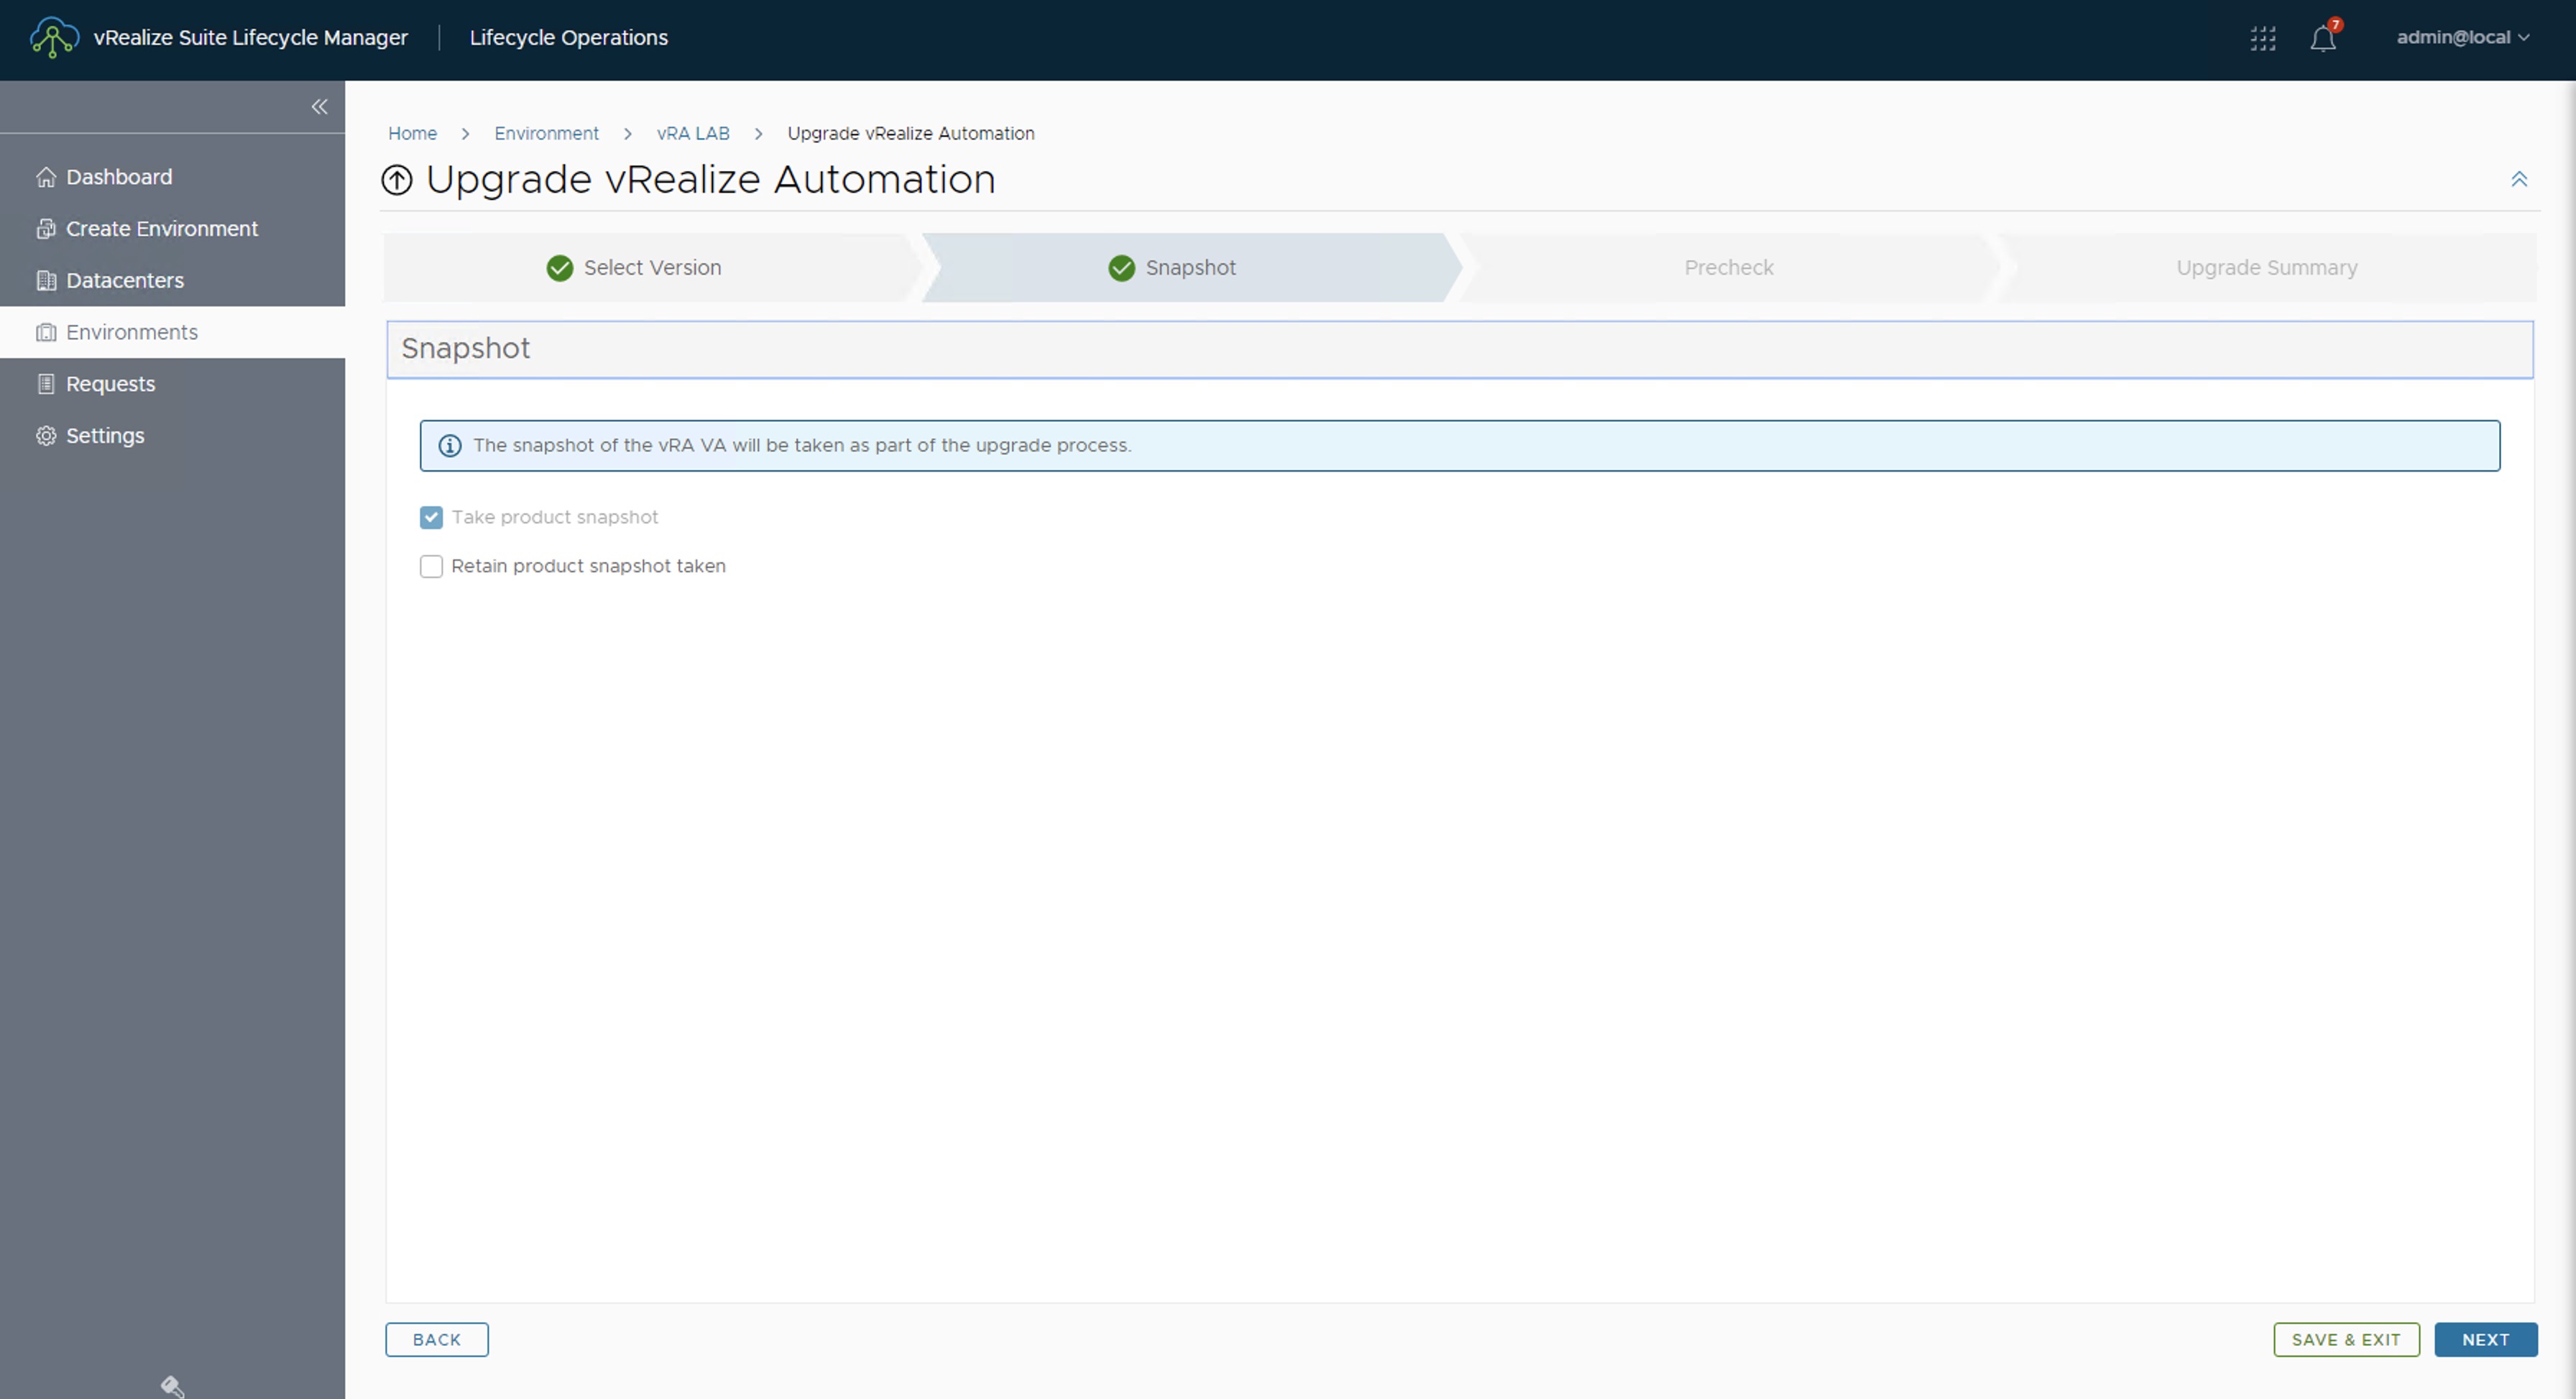Image resolution: width=2576 pixels, height=1399 pixels.
Task: Uncheck Take product snapshot checkbox
Action: [x=431, y=517]
